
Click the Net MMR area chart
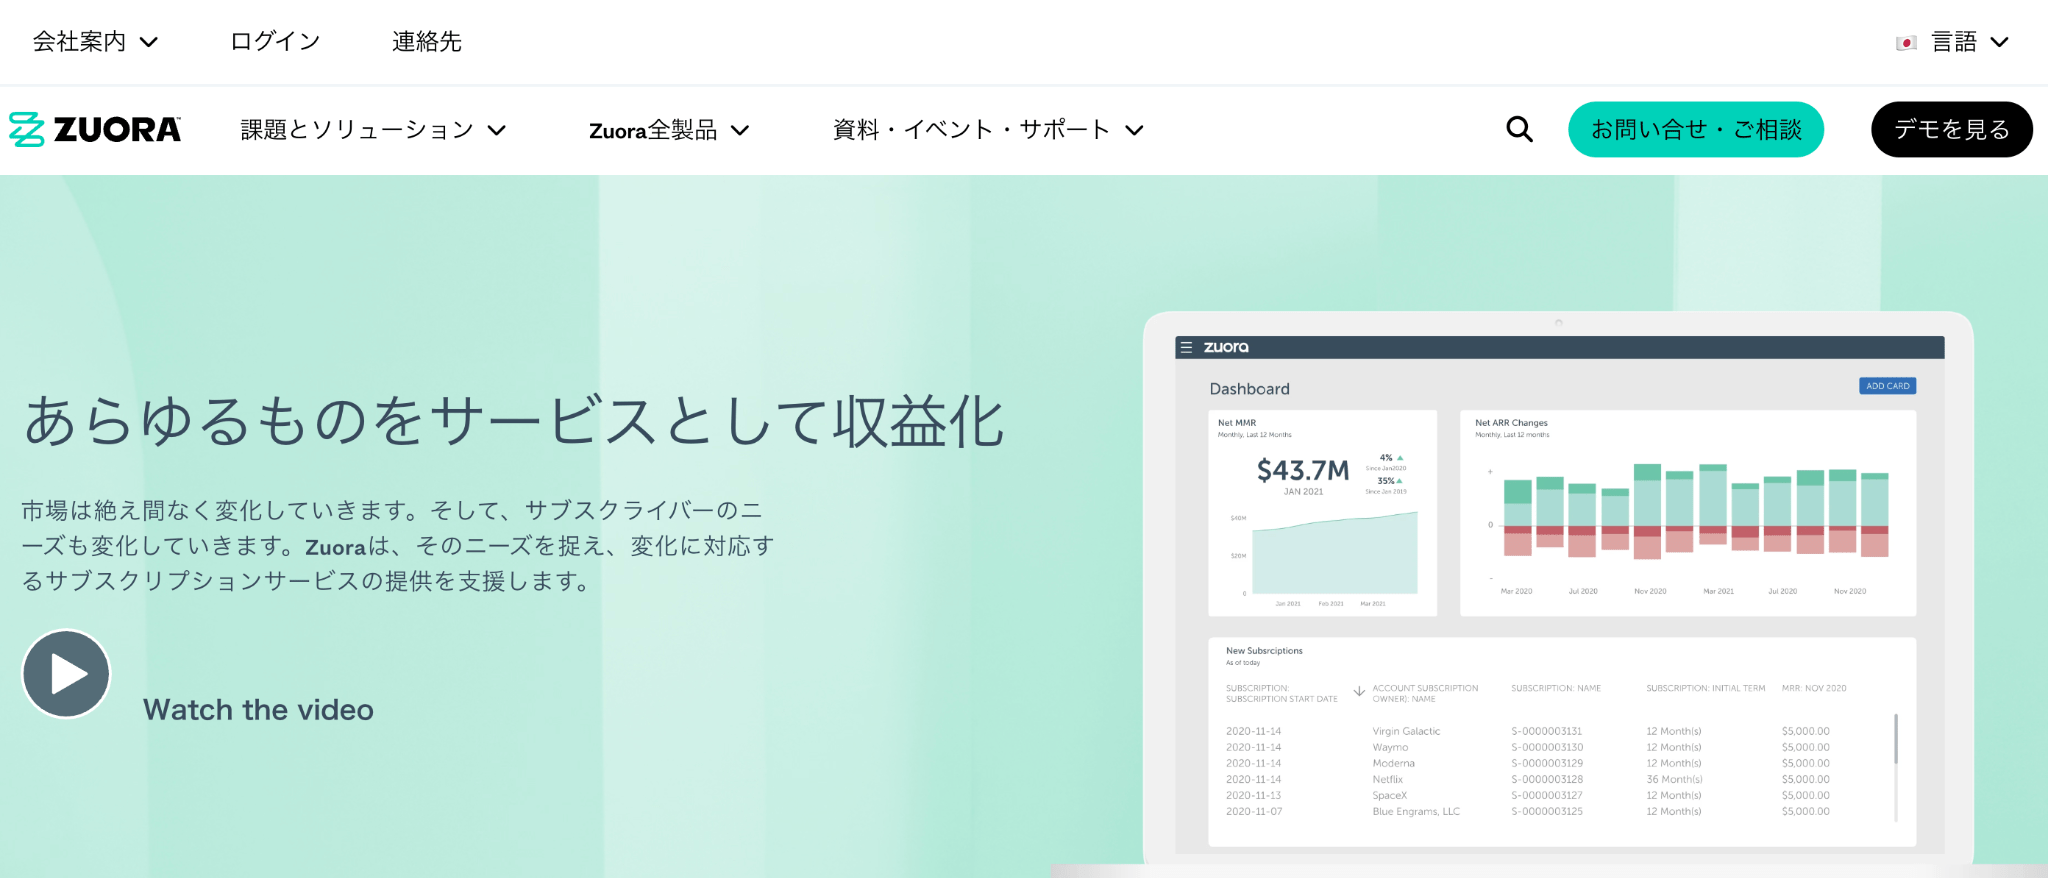tap(1333, 554)
